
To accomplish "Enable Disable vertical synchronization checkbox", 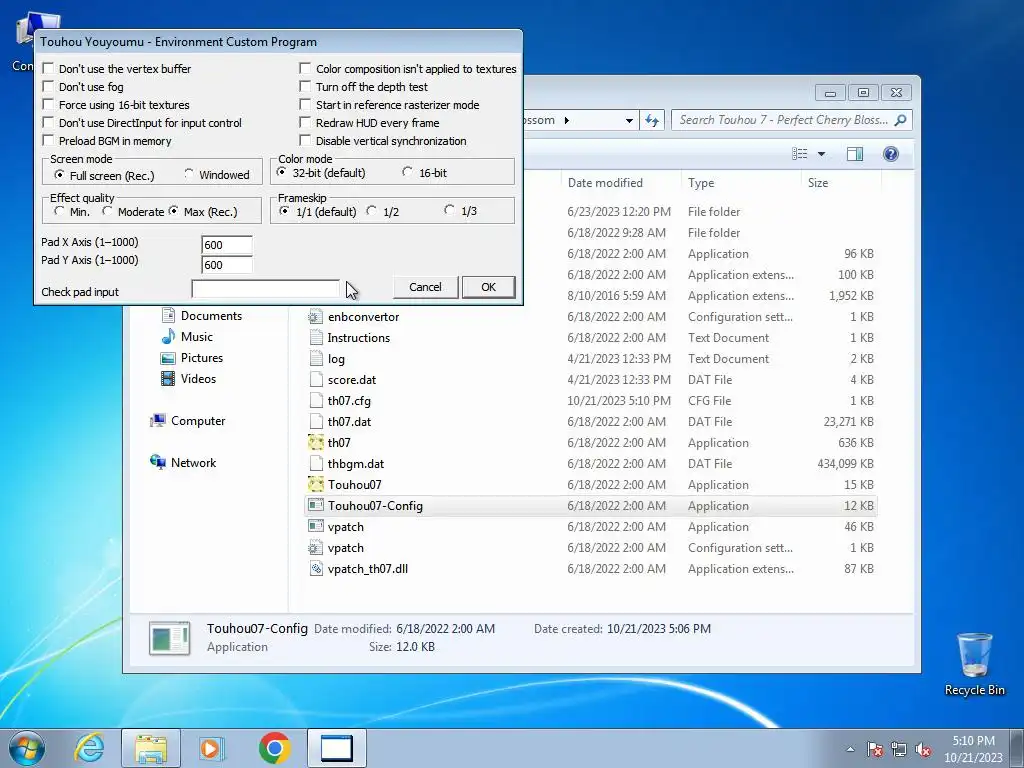I will click(305, 140).
